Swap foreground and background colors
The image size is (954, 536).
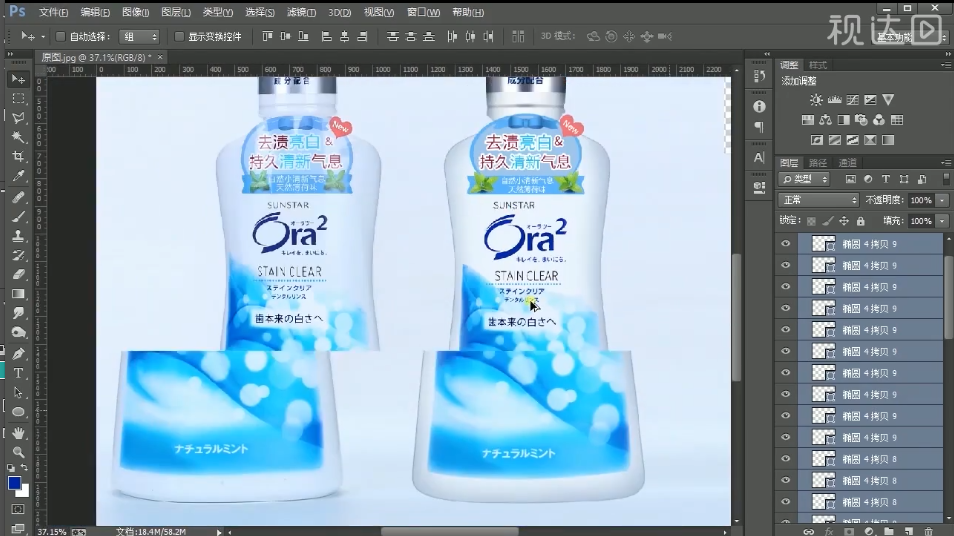tap(24, 467)
